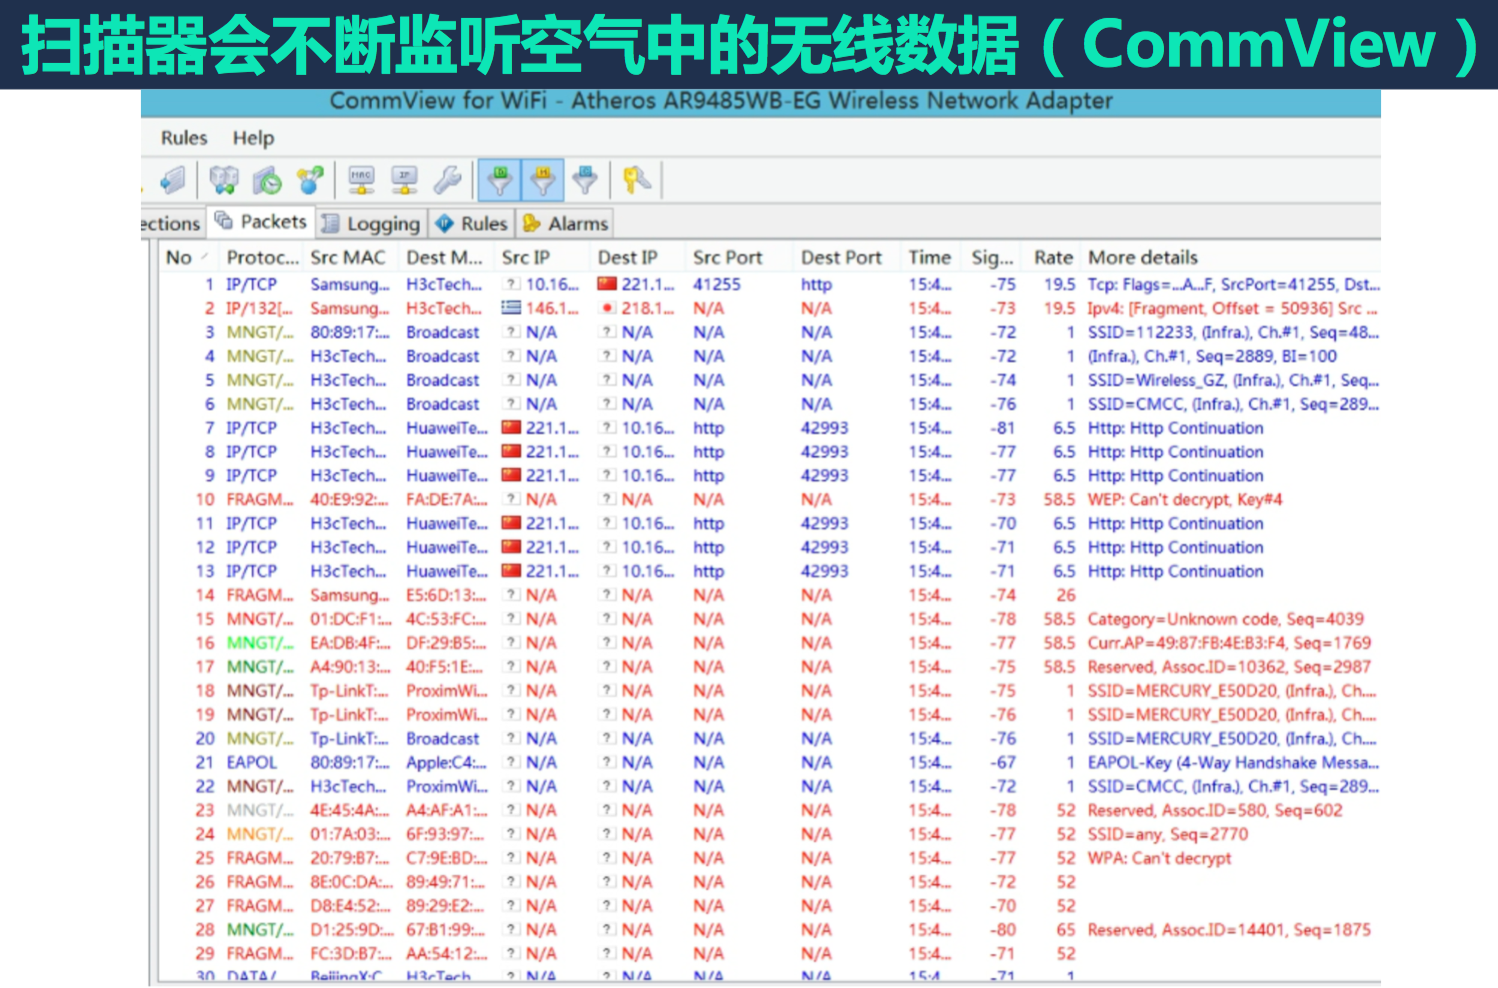Select the SSID=112233 packet row
This screenshot has height=988, width=1498.
(x=770, y=333)
